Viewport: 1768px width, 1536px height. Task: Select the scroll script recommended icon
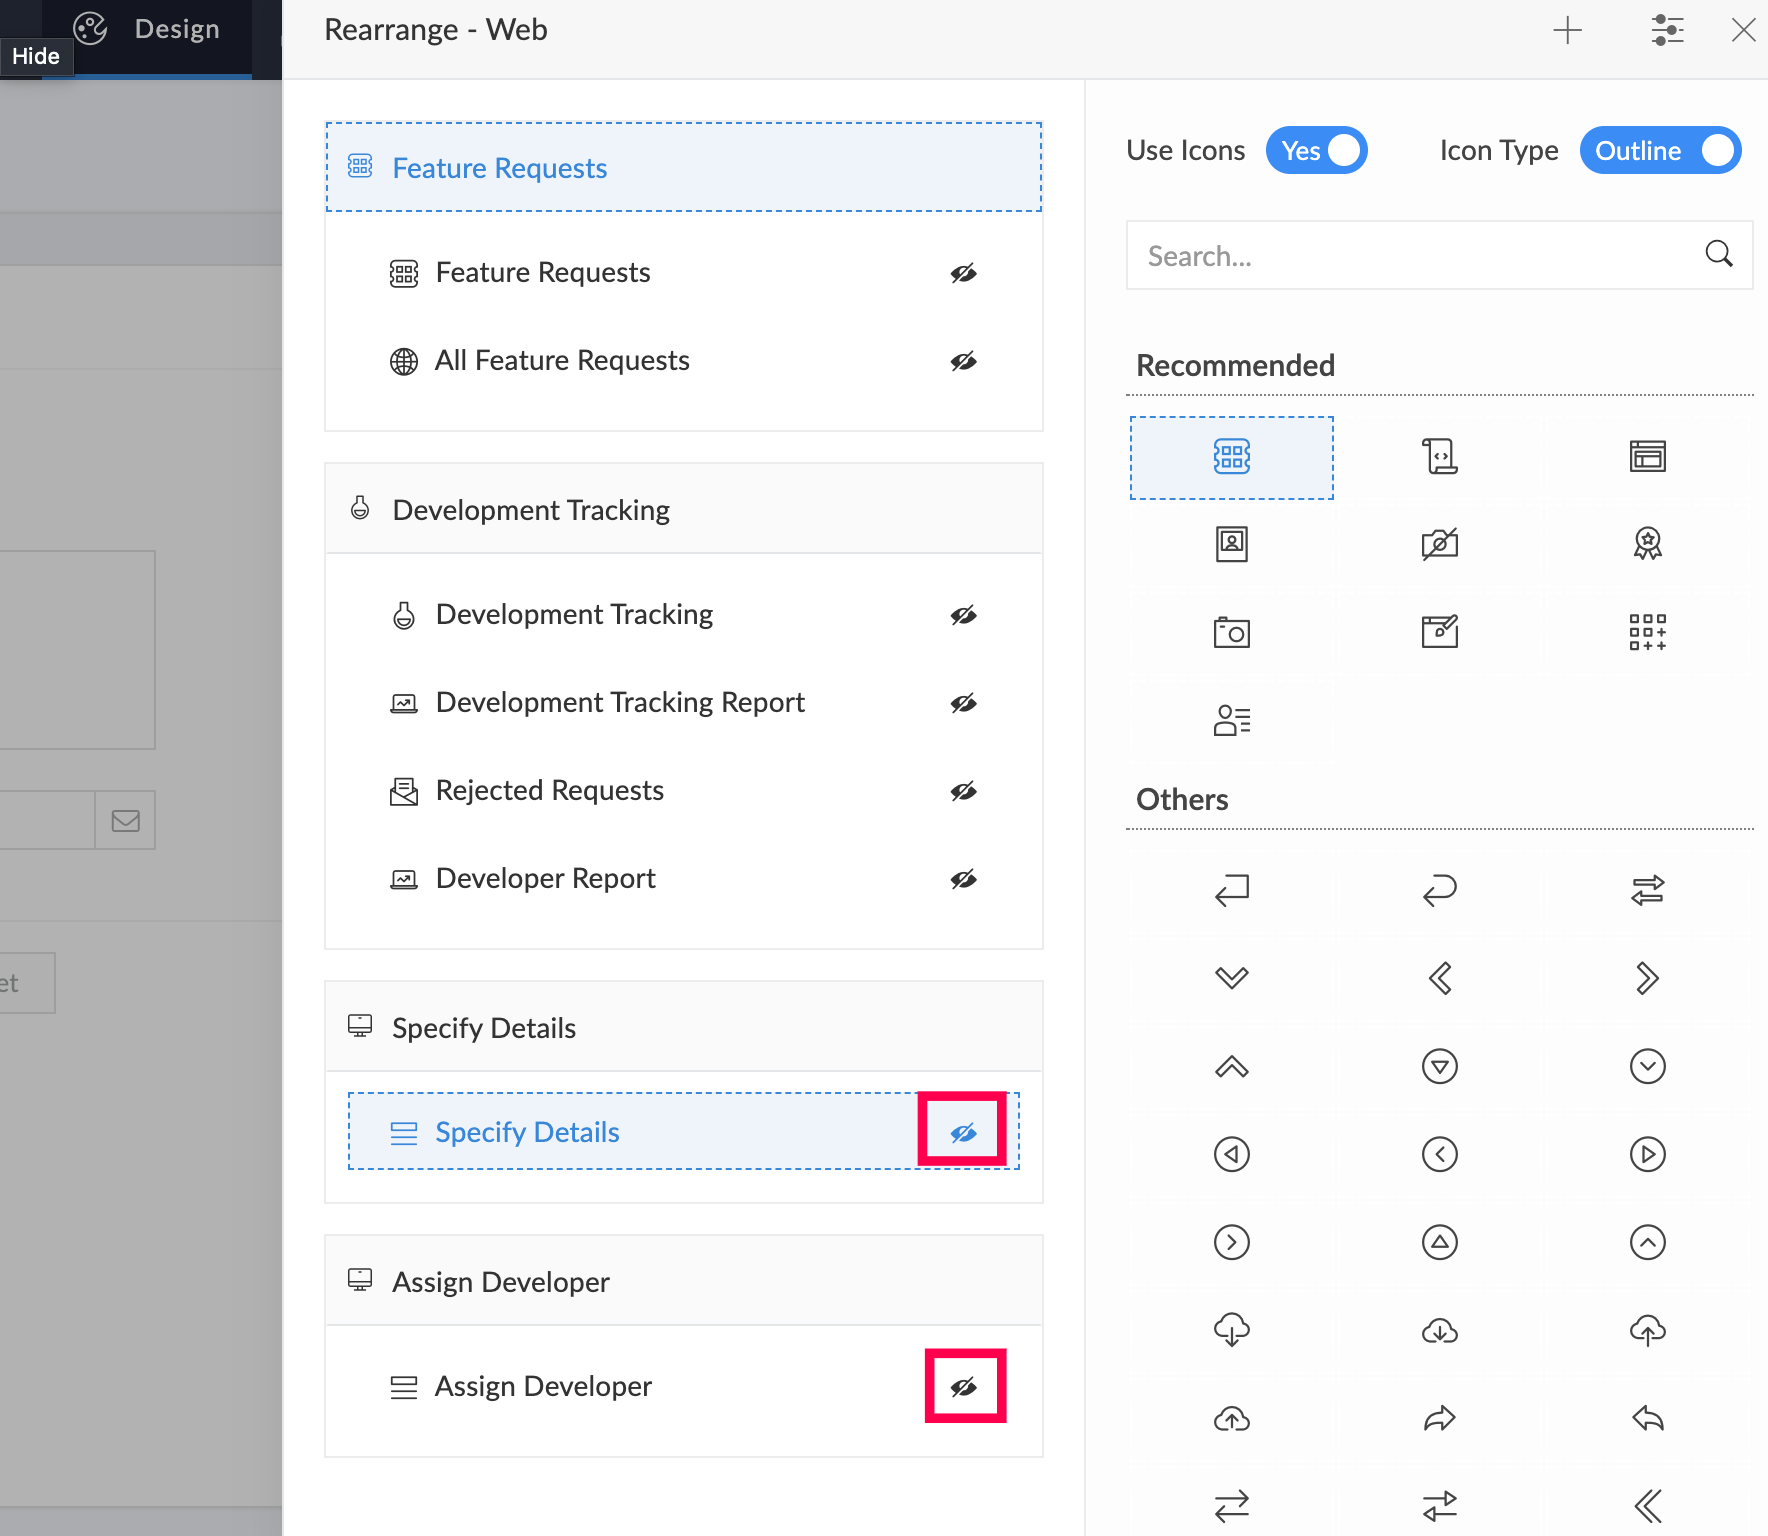click(1440, 457)
